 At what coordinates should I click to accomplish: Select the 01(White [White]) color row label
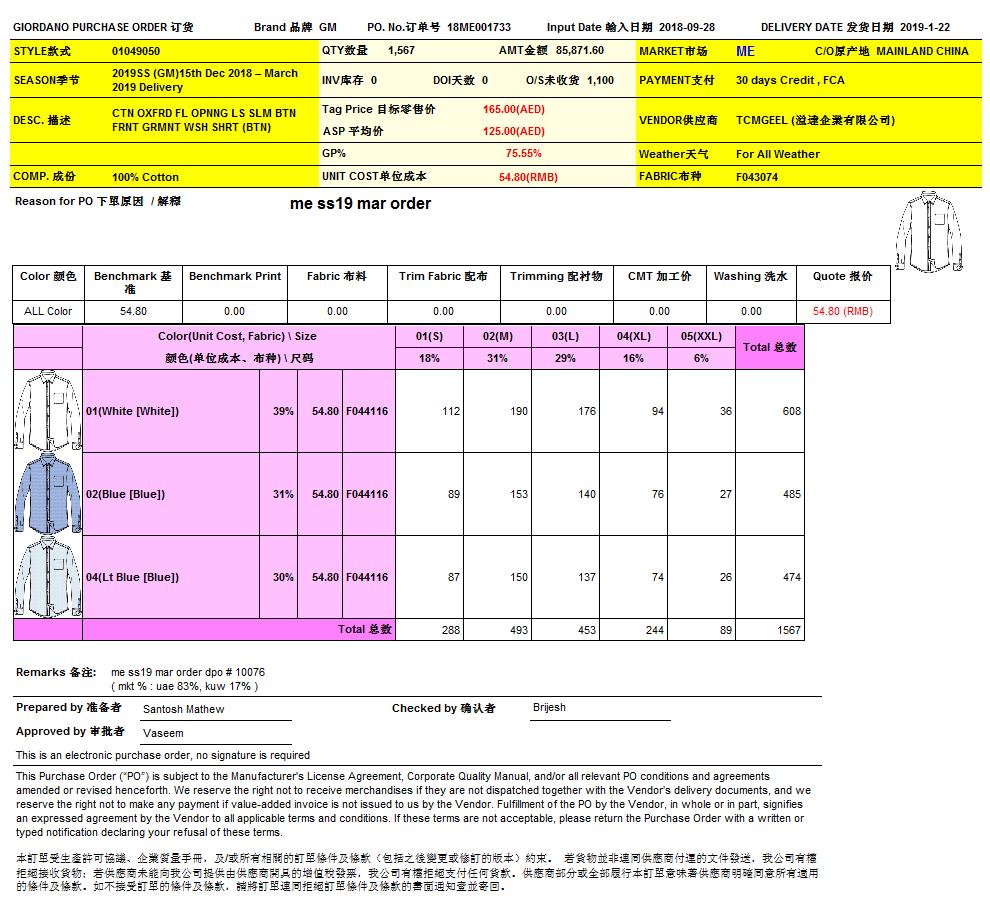[132, 411]
